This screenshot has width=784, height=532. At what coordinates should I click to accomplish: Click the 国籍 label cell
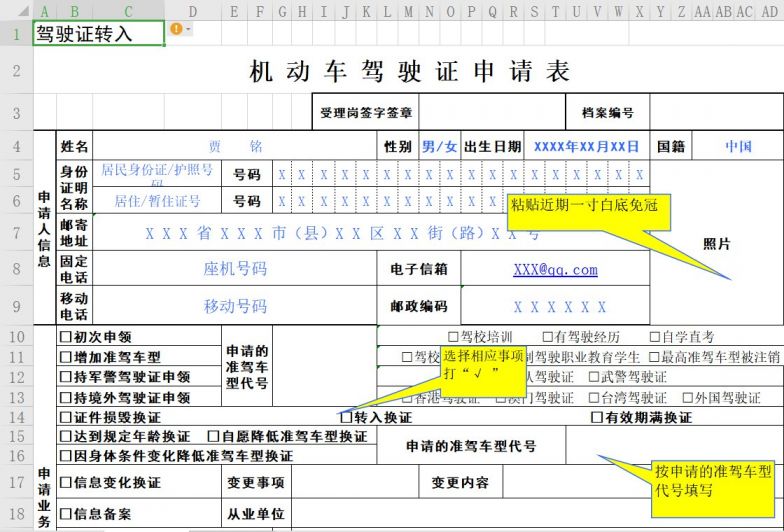click(670, 146)
